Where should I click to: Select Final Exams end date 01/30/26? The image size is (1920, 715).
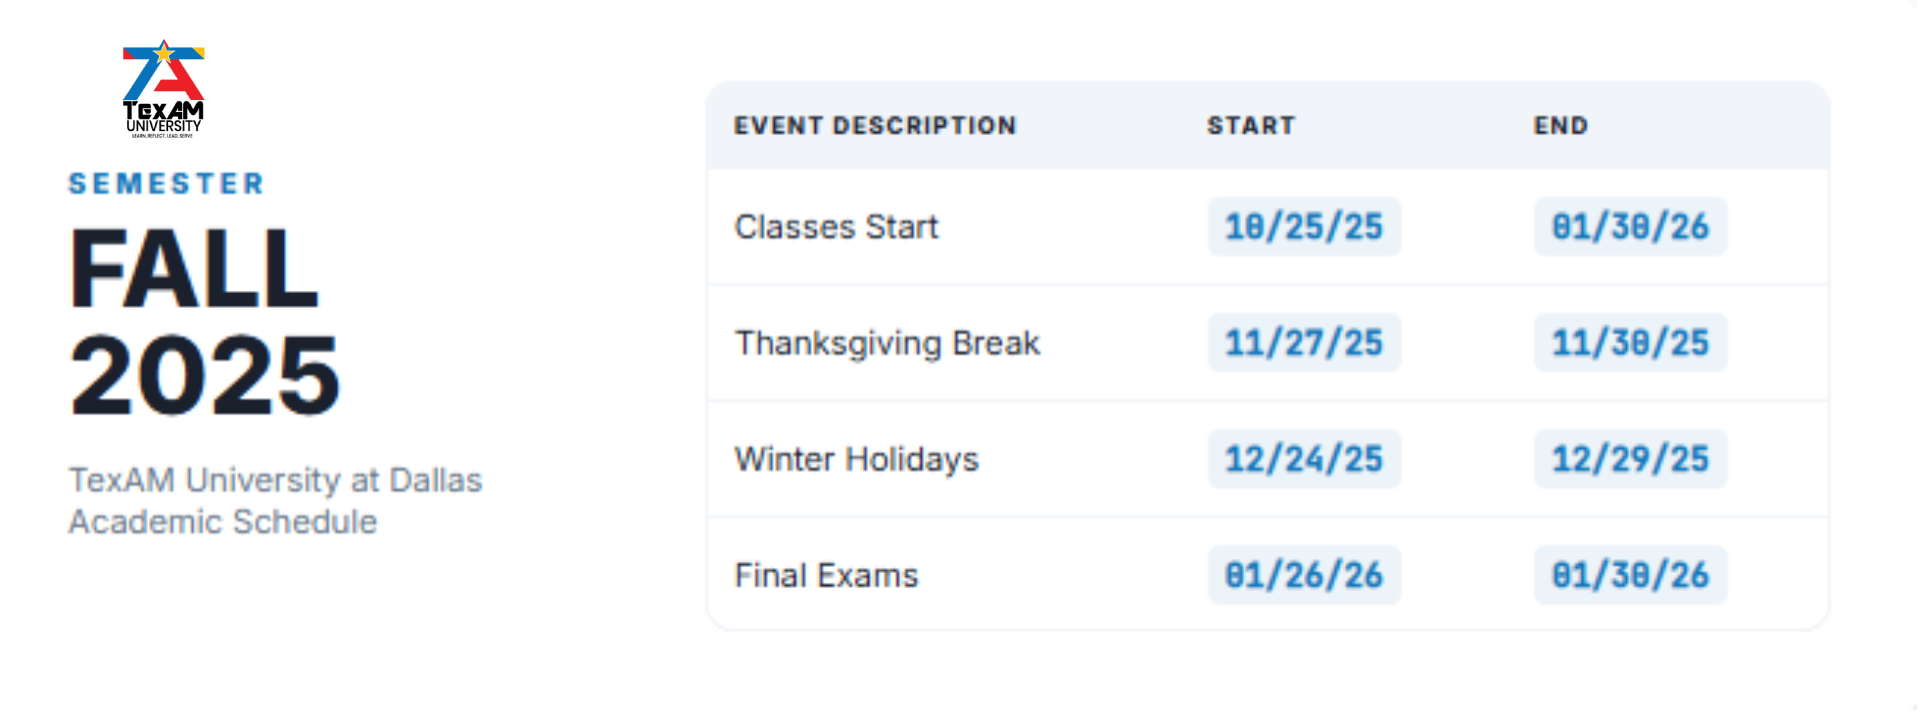1630,575
